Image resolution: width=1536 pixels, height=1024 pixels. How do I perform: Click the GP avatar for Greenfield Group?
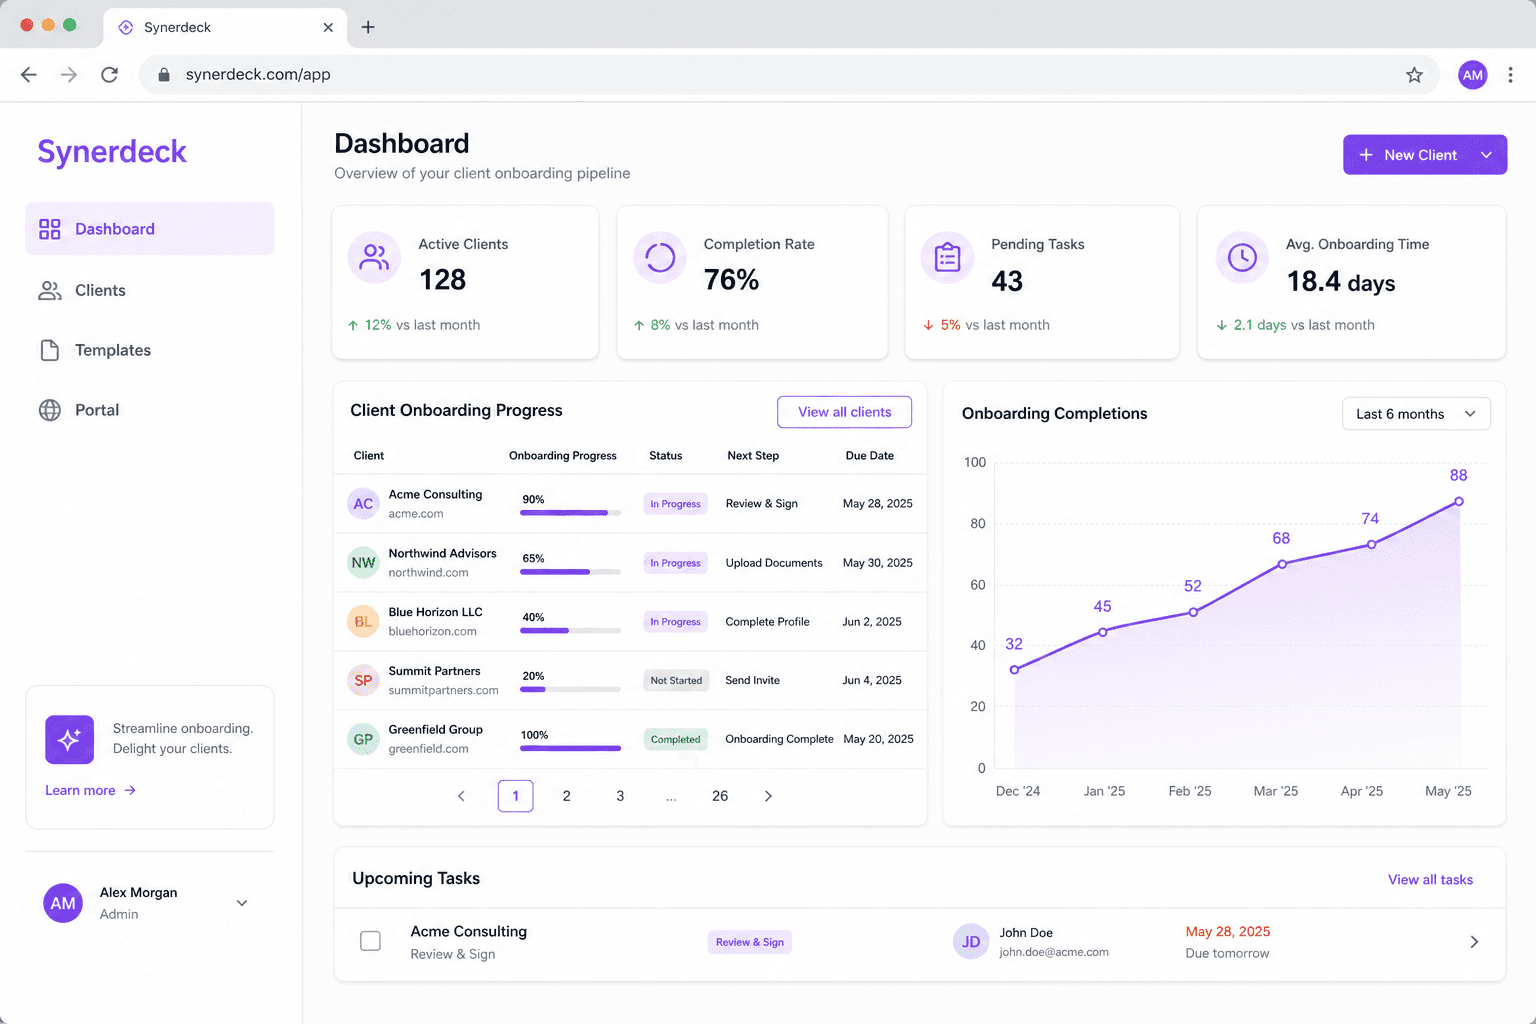click(x=363, y=740)
